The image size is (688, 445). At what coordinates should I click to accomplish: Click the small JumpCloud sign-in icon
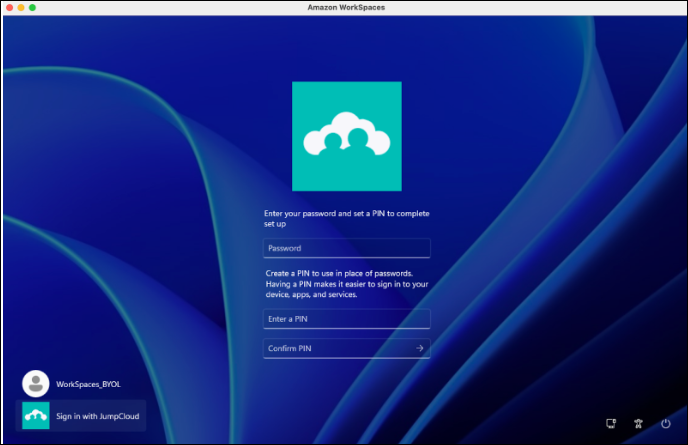(x=36, y=415)
